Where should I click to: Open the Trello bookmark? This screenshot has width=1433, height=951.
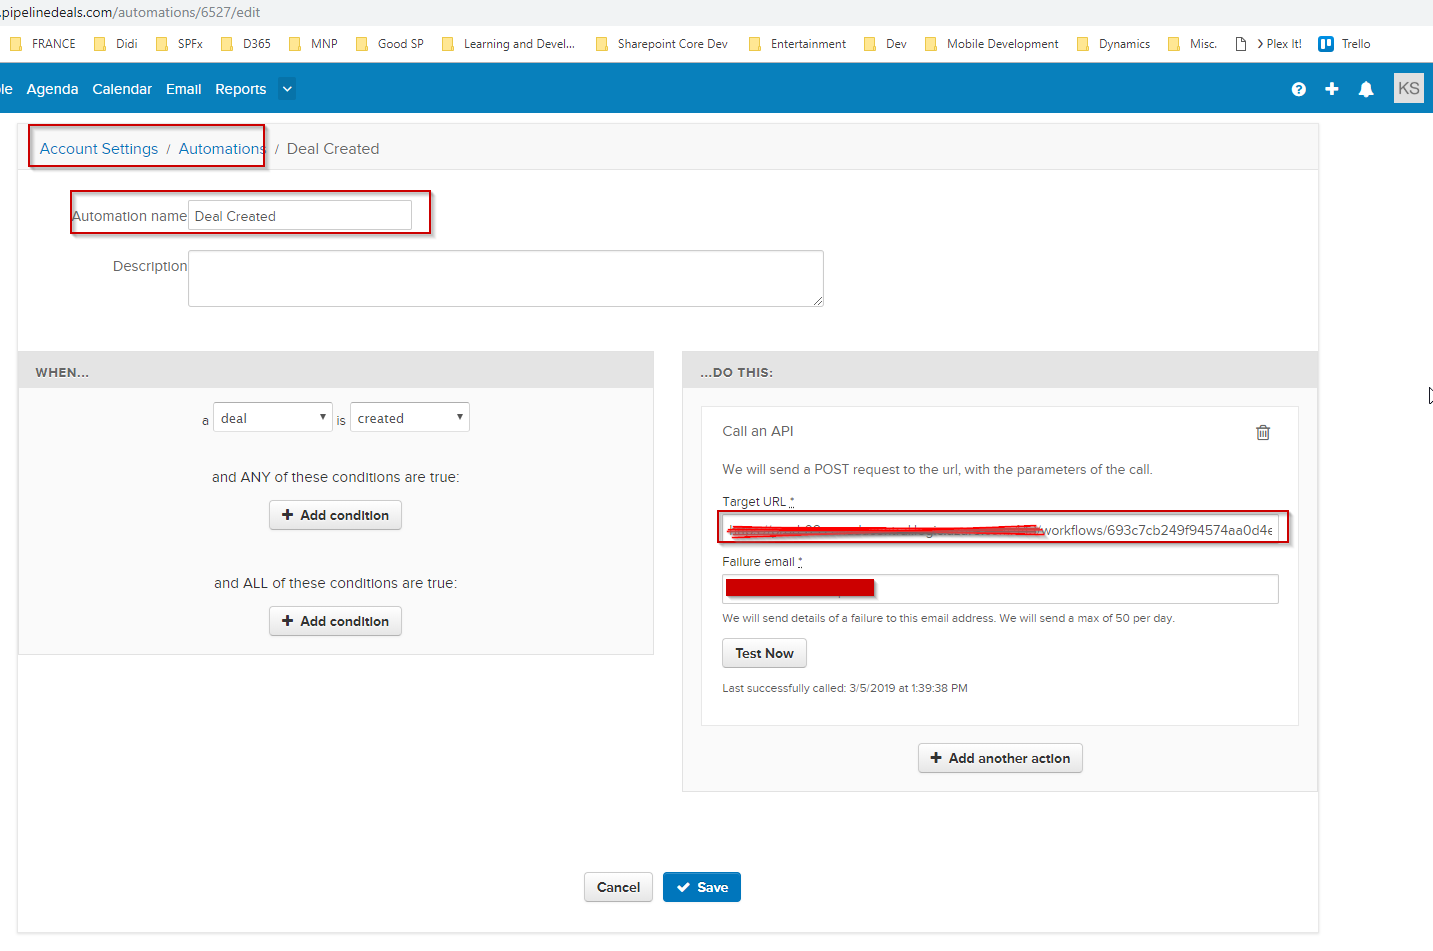[x=1344, y=44]
